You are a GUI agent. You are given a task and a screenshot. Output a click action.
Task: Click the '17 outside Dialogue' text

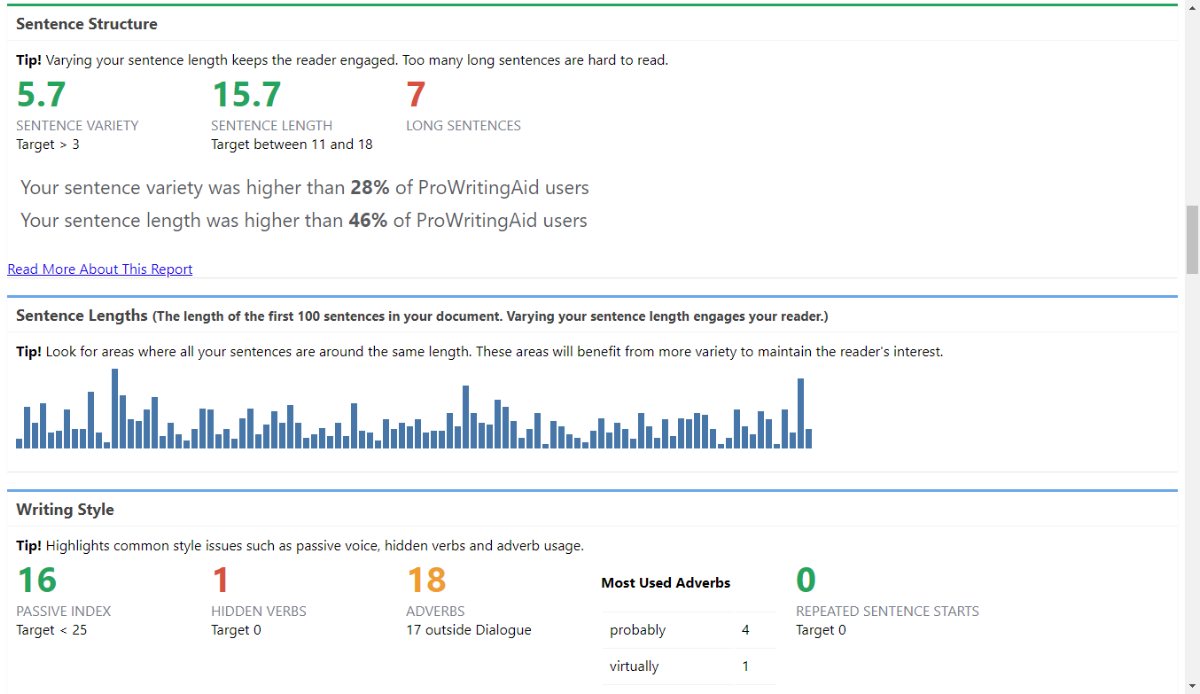469,630
